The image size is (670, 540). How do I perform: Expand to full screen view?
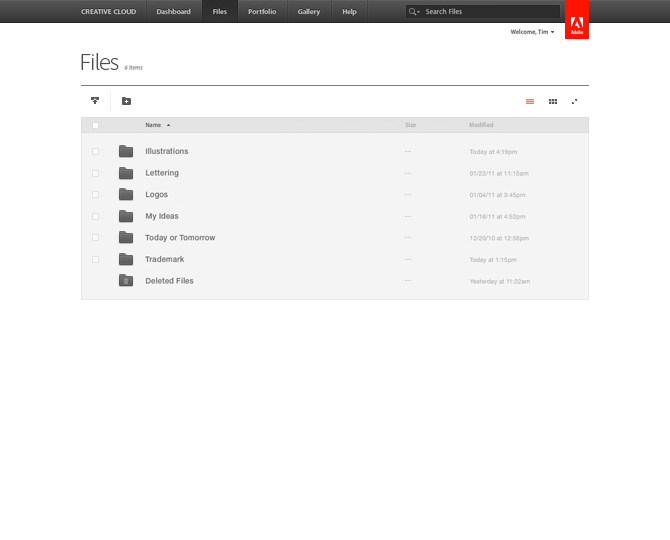click(x=575, y=101)
